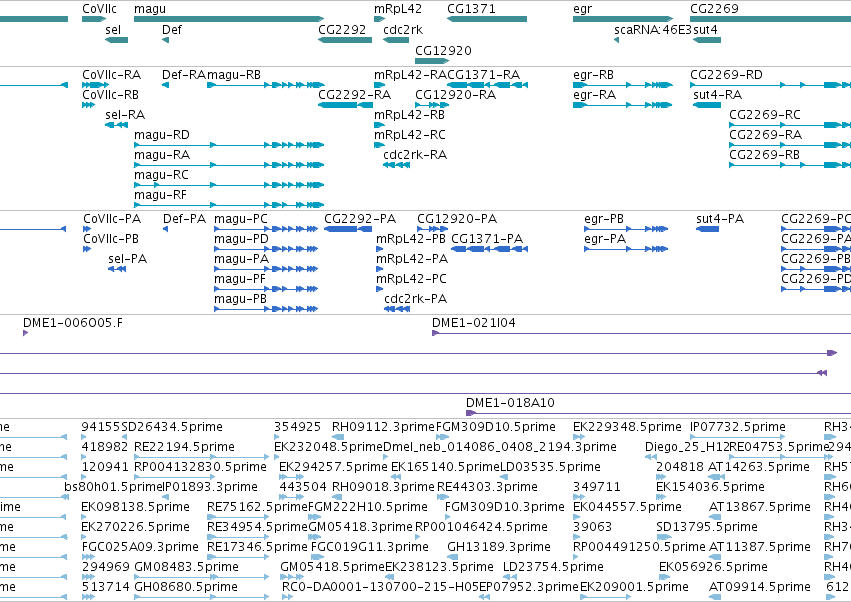Click BAC clone DME1-021I04
The height and width of the screenshot is (602, 851).
474,324
